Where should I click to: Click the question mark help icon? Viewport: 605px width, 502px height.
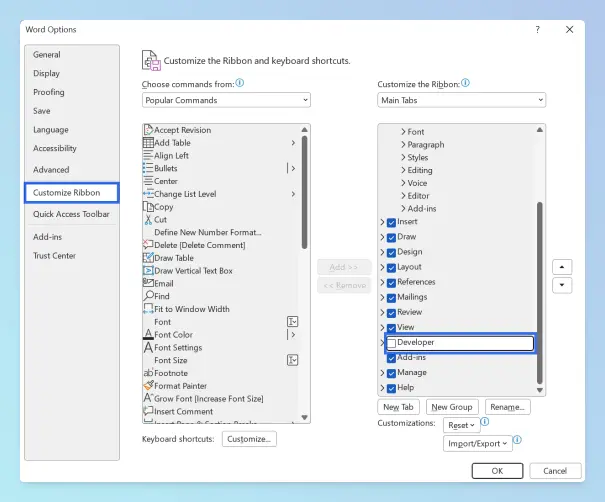(x=537, y=30)
